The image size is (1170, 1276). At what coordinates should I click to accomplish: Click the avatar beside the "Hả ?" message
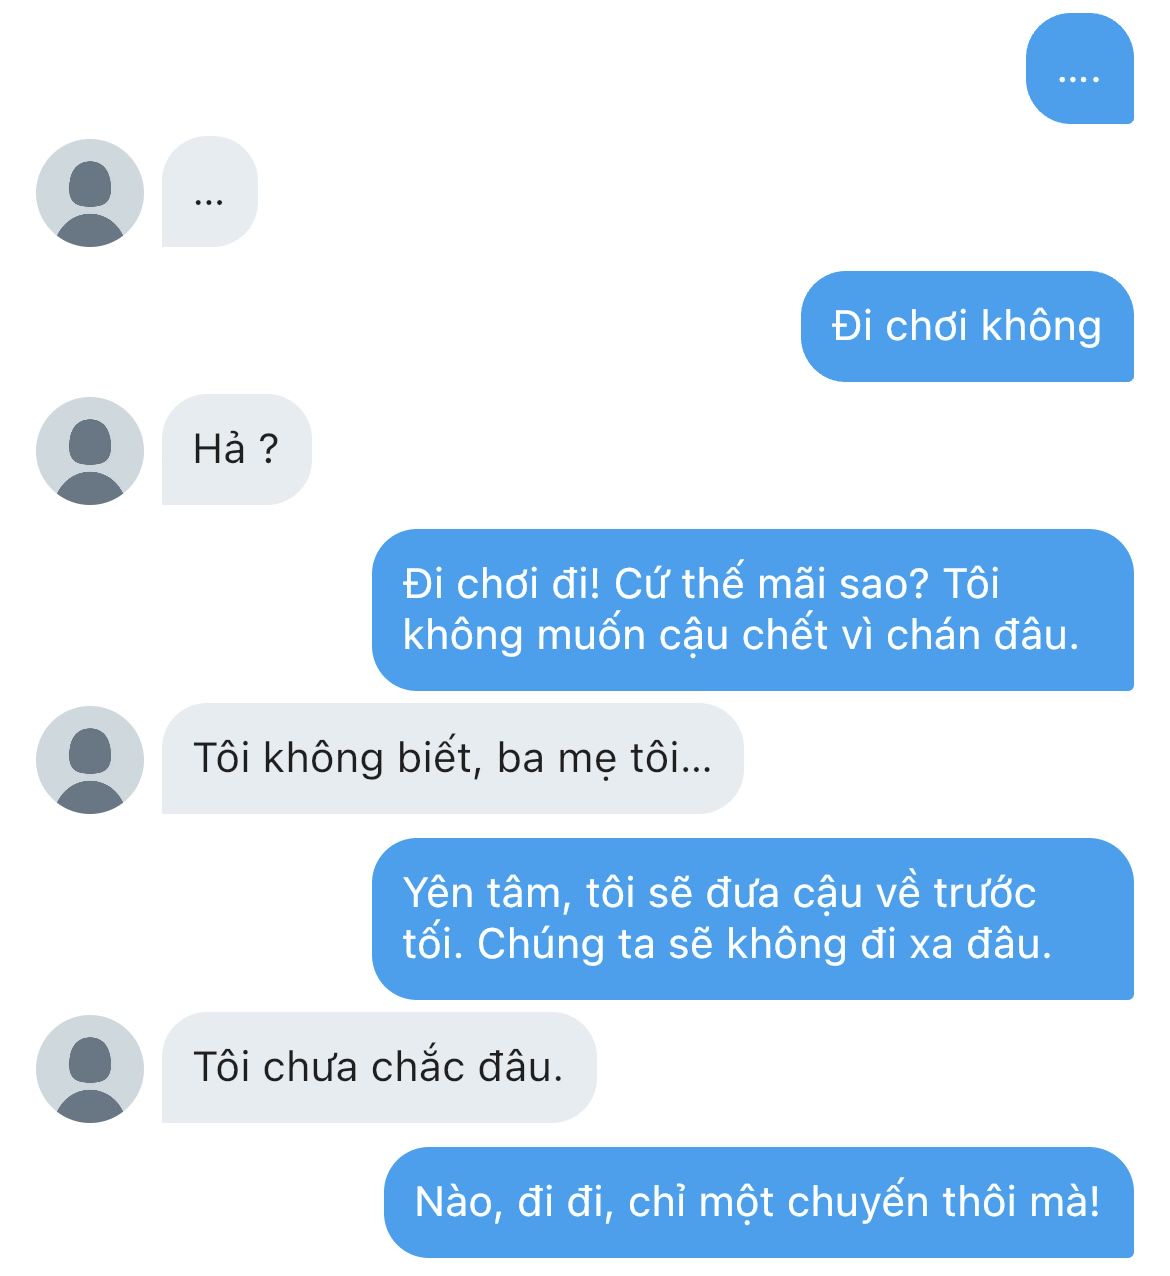tap(90, 451)
